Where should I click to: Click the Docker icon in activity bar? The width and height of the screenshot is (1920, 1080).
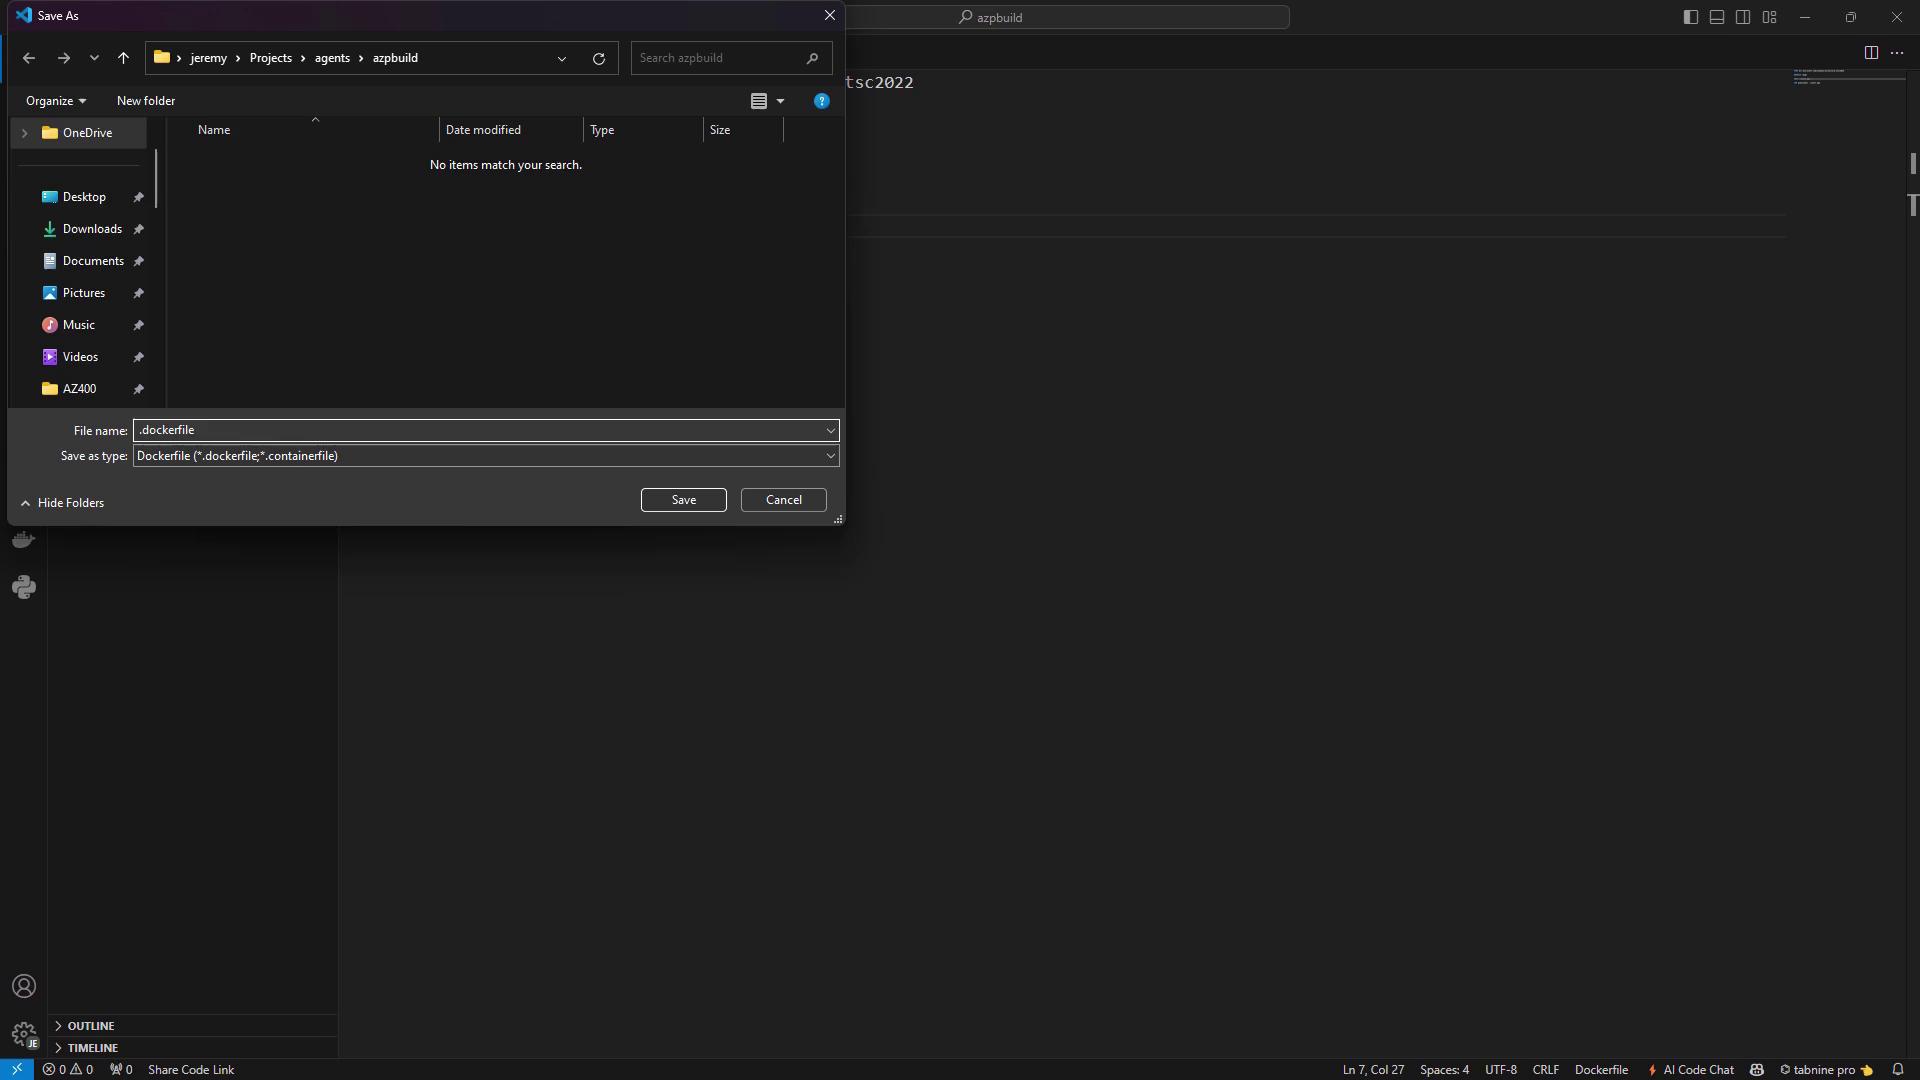(24, 541)
